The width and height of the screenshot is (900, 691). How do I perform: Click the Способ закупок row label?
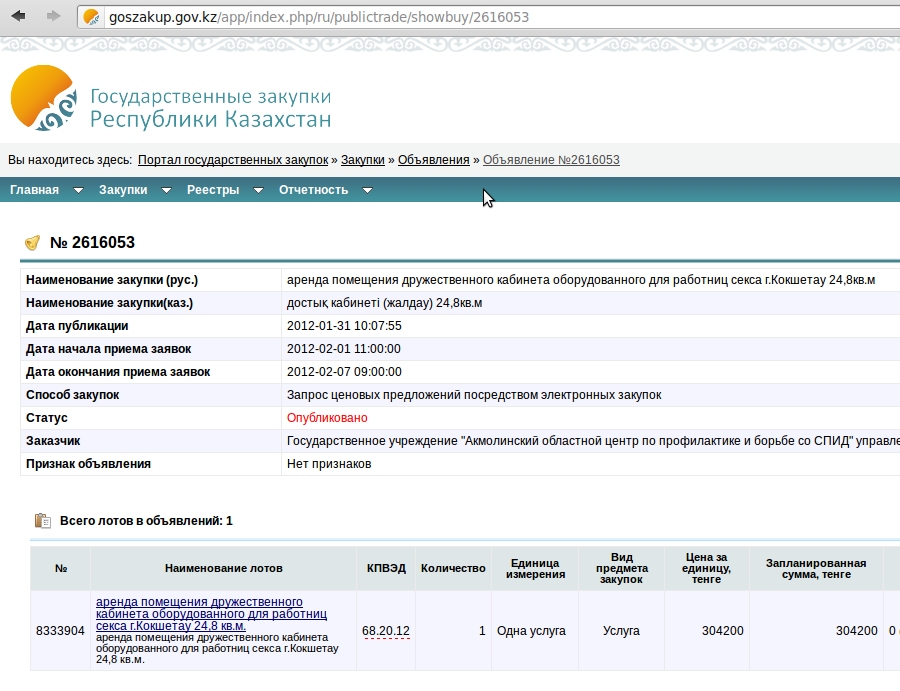coord(72,395)
